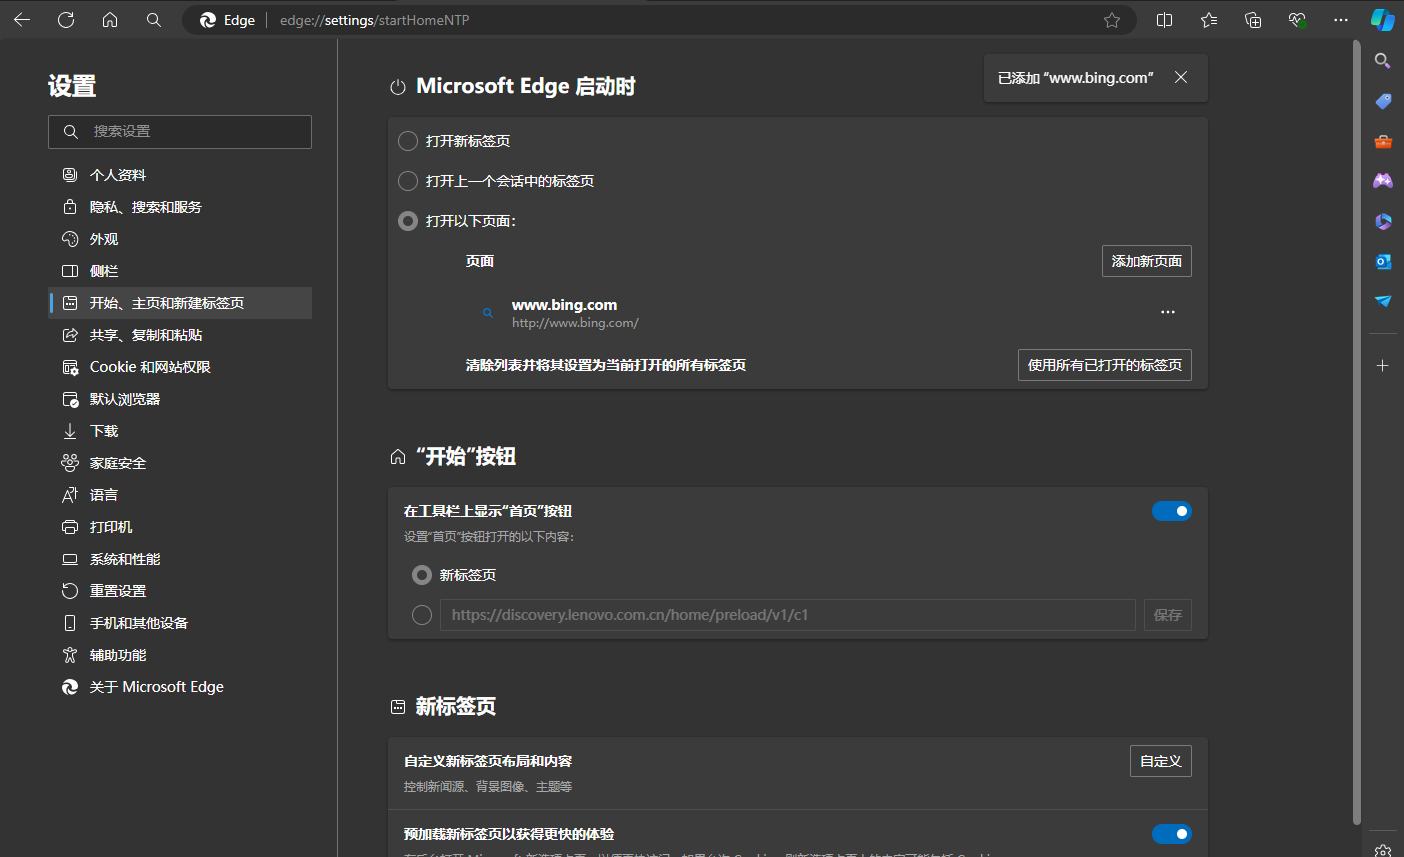Click the search magnifier icon in toolbar
The image size is (1404, 857).
(154, 20)
